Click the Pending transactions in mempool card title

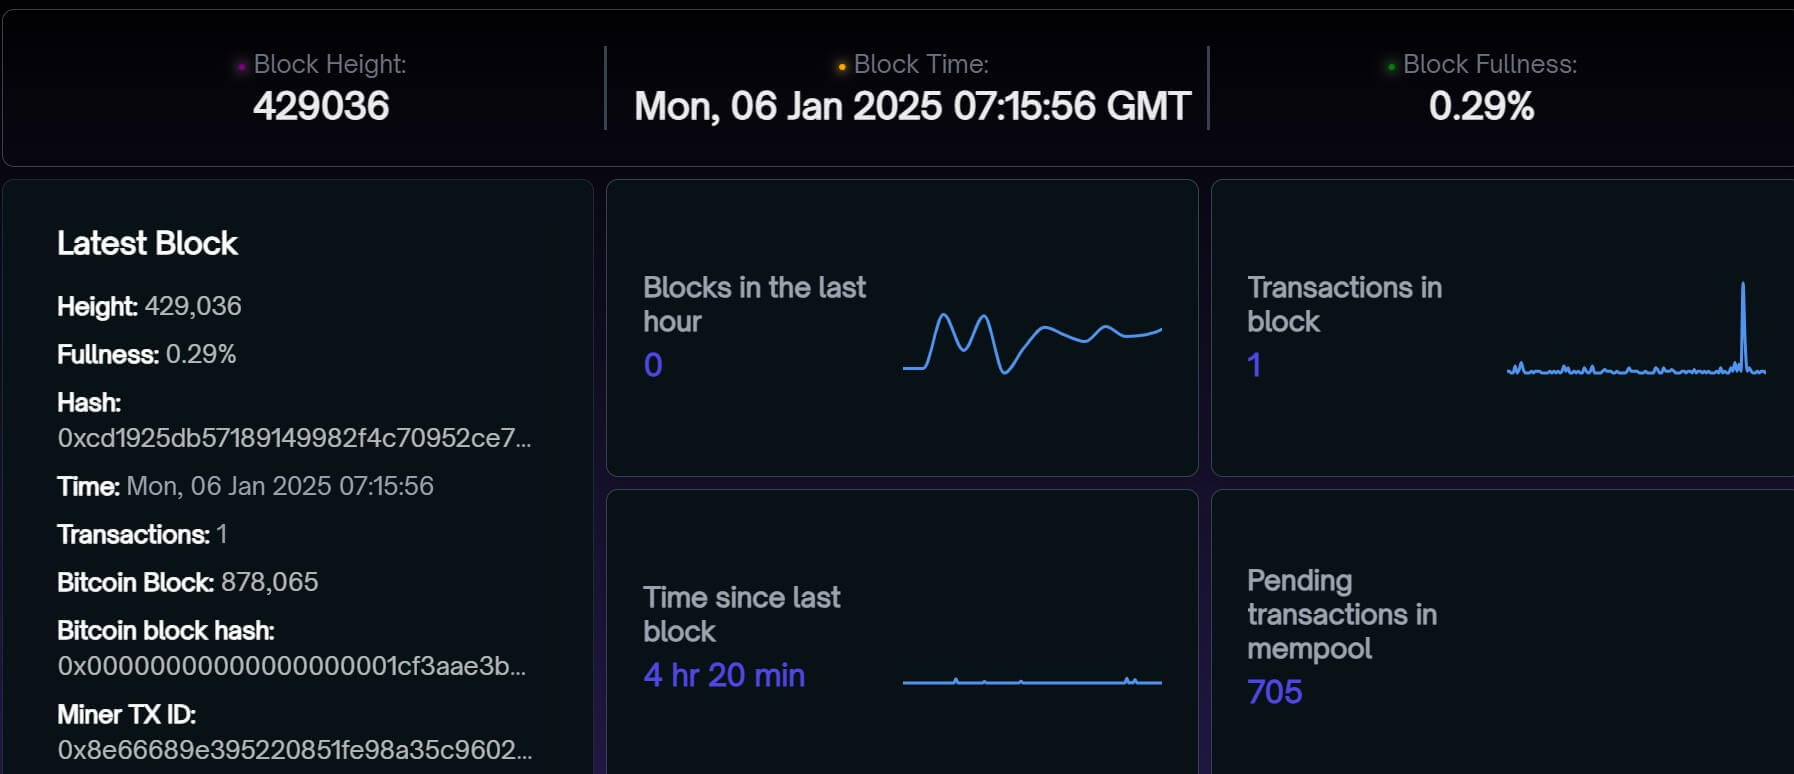(x=1342, y=614)
